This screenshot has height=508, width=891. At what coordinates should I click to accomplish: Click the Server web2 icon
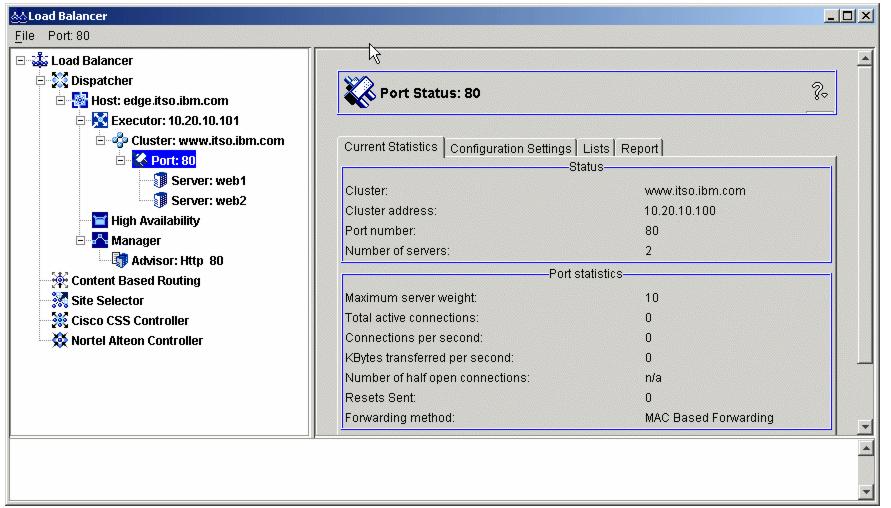pos(160,201)
